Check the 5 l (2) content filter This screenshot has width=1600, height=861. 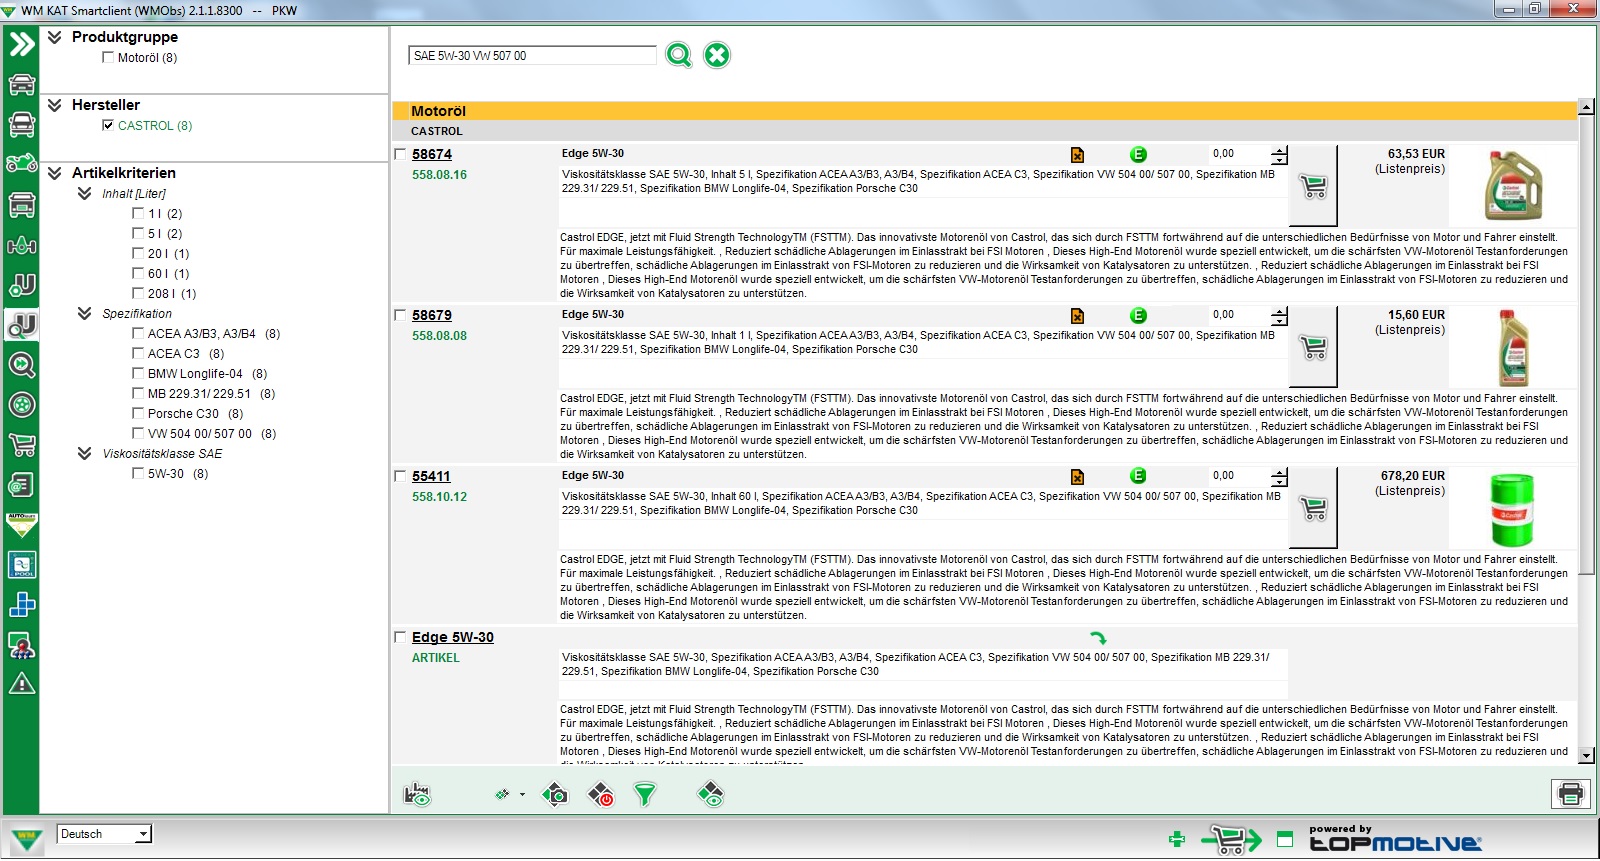click(x=138, y=234)
